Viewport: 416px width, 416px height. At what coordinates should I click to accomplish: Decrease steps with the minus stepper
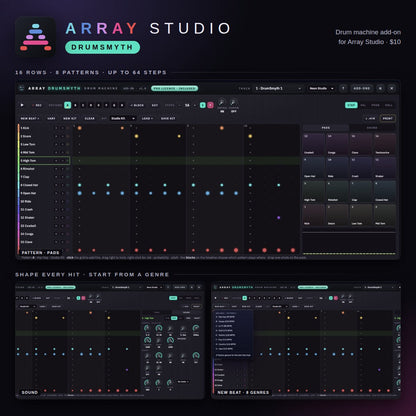click(180, 105)
